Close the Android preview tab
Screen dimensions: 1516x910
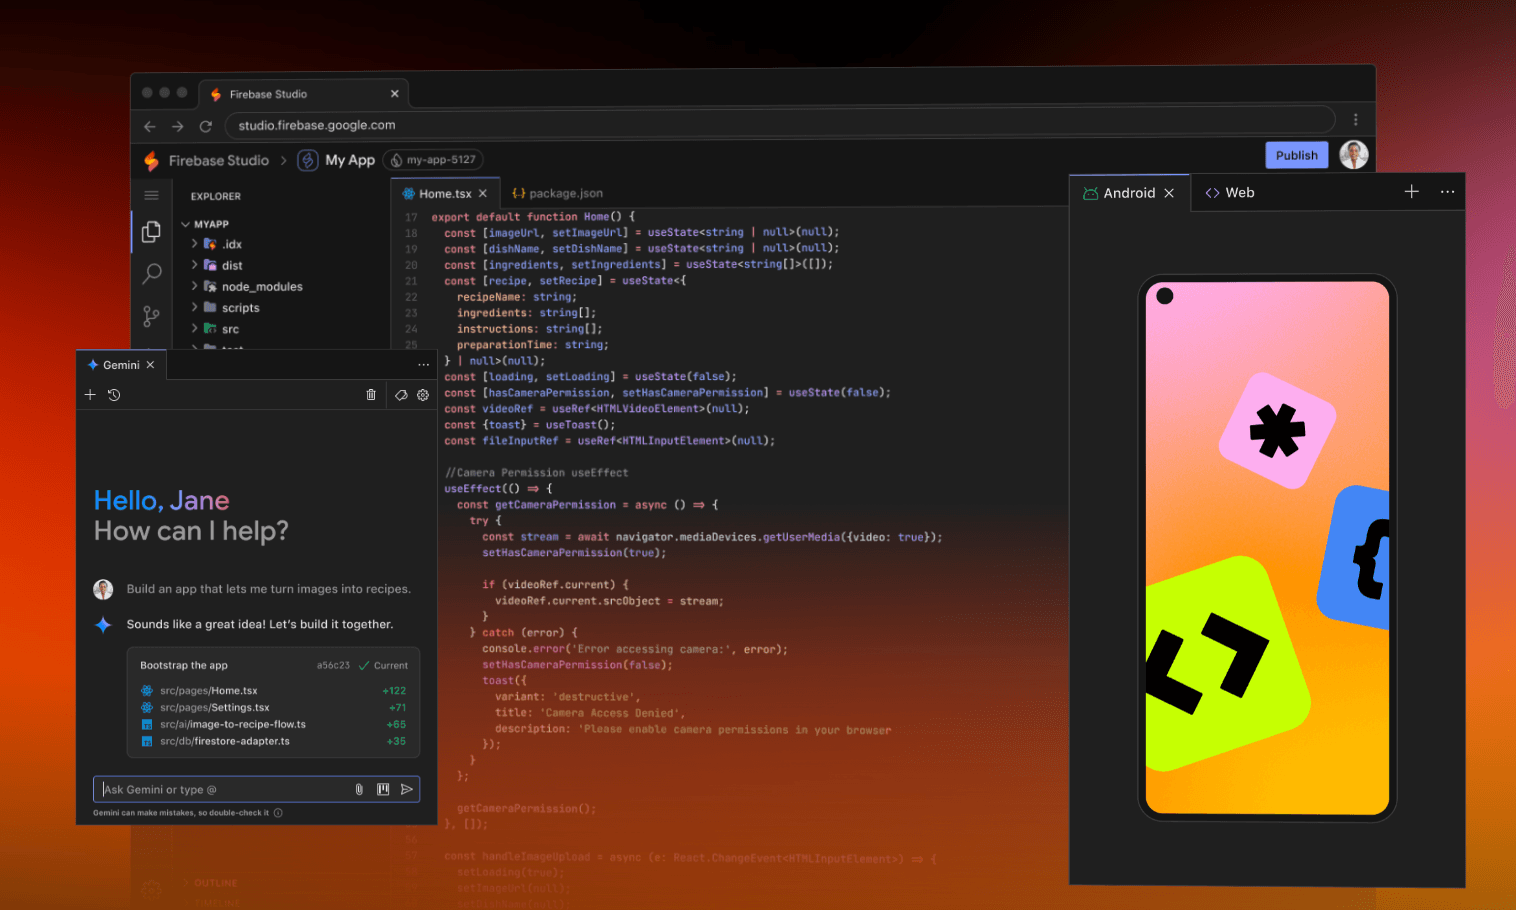(1169, 193)
